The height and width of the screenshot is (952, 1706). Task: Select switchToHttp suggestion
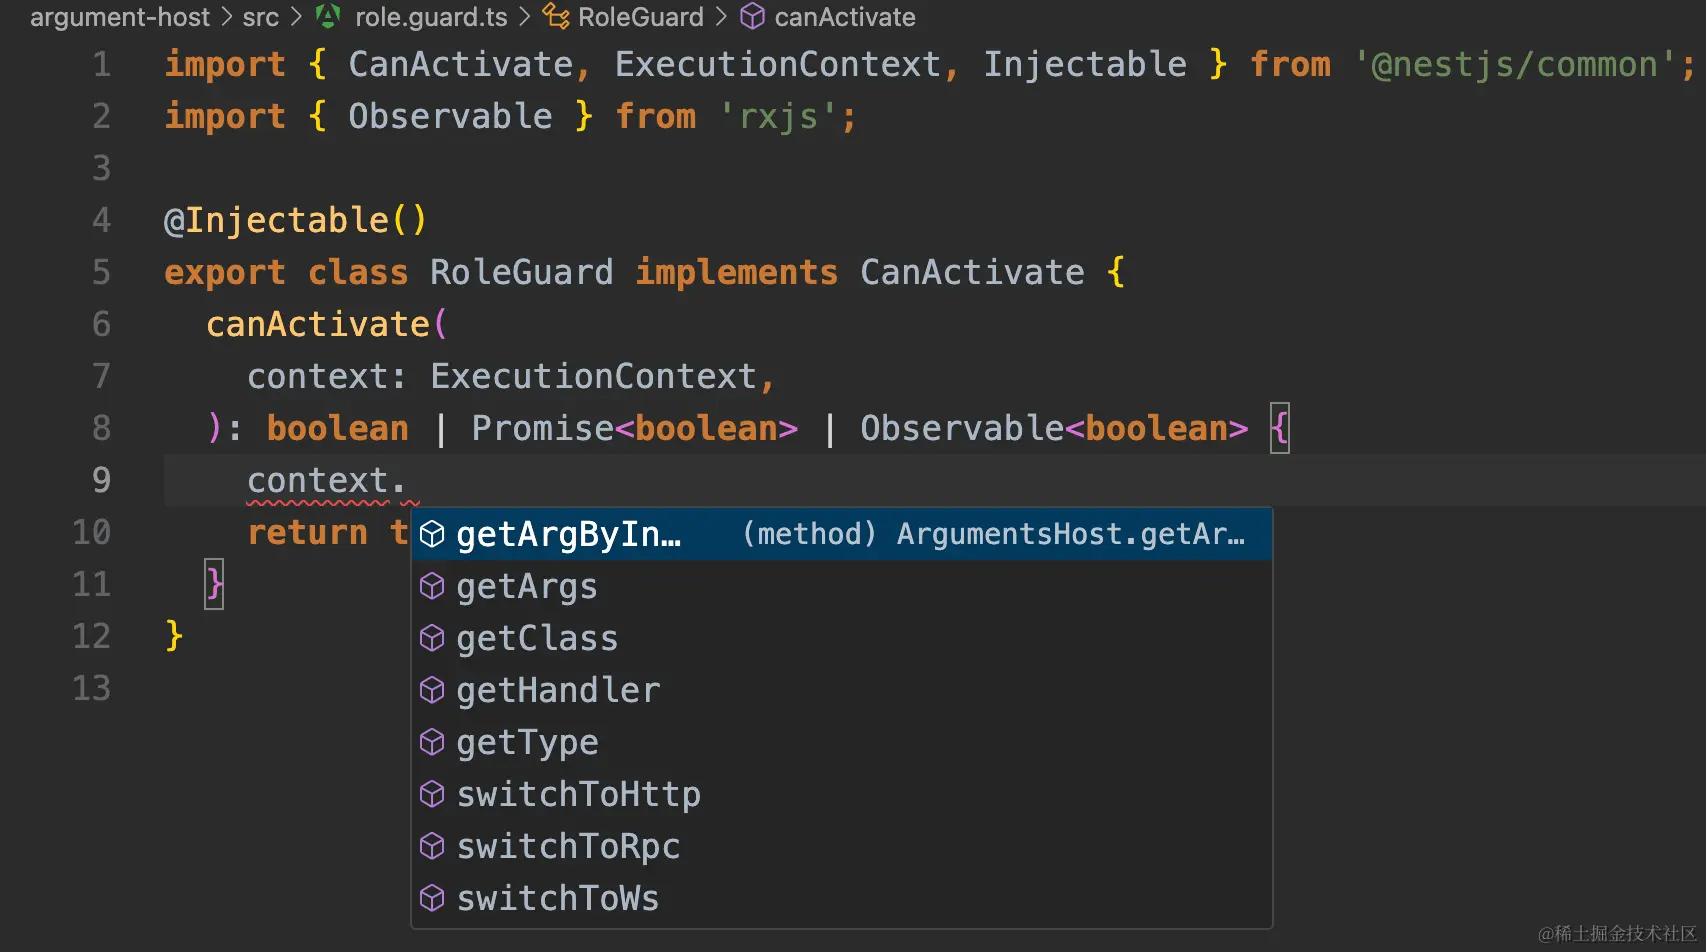[x=841, y=794]
